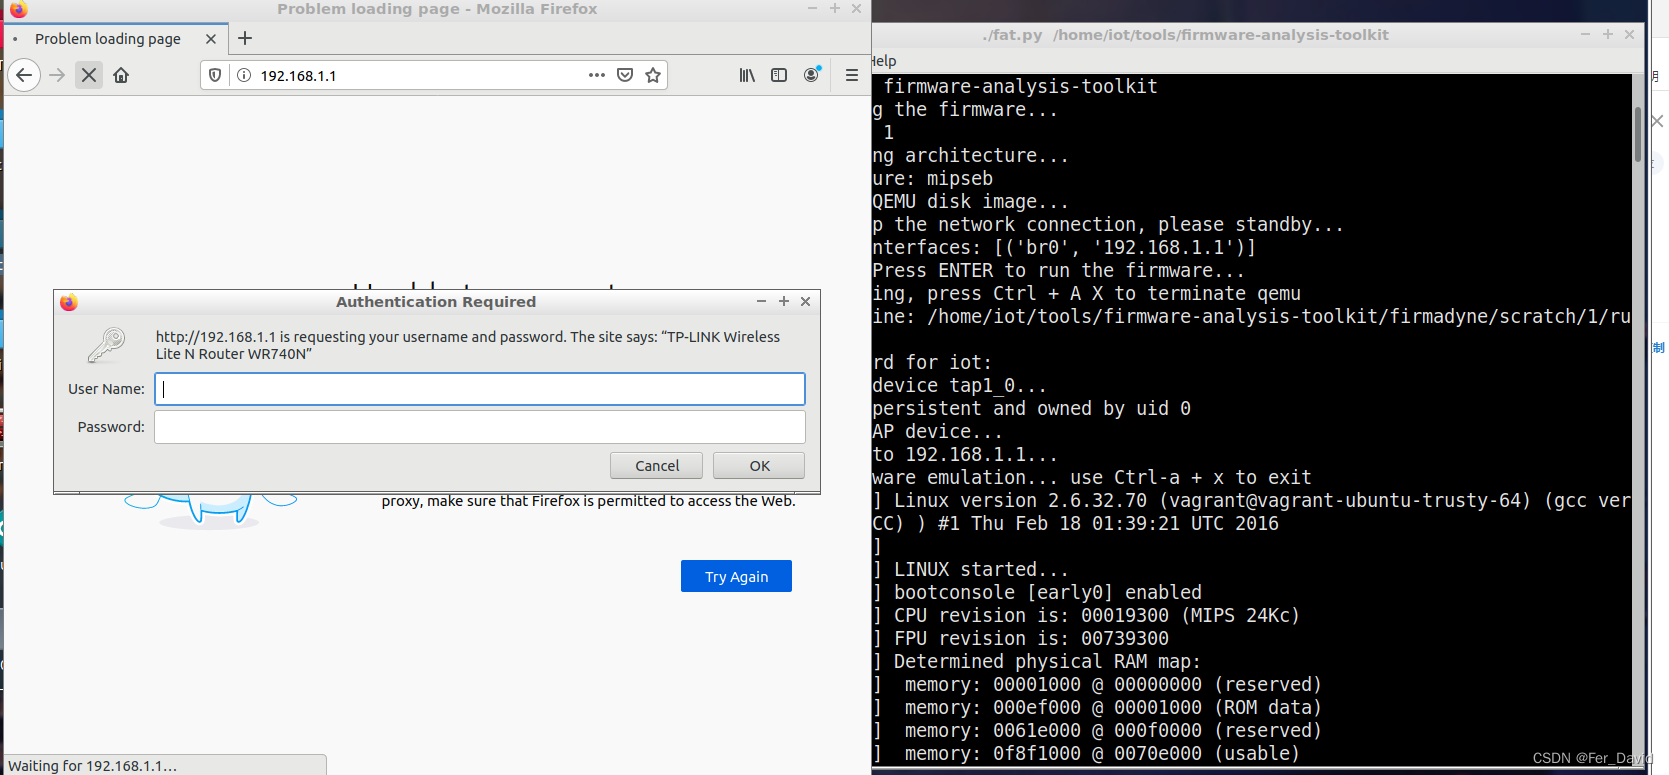
Task: Select the Problem loading page tab
Action: pos(116,39)
